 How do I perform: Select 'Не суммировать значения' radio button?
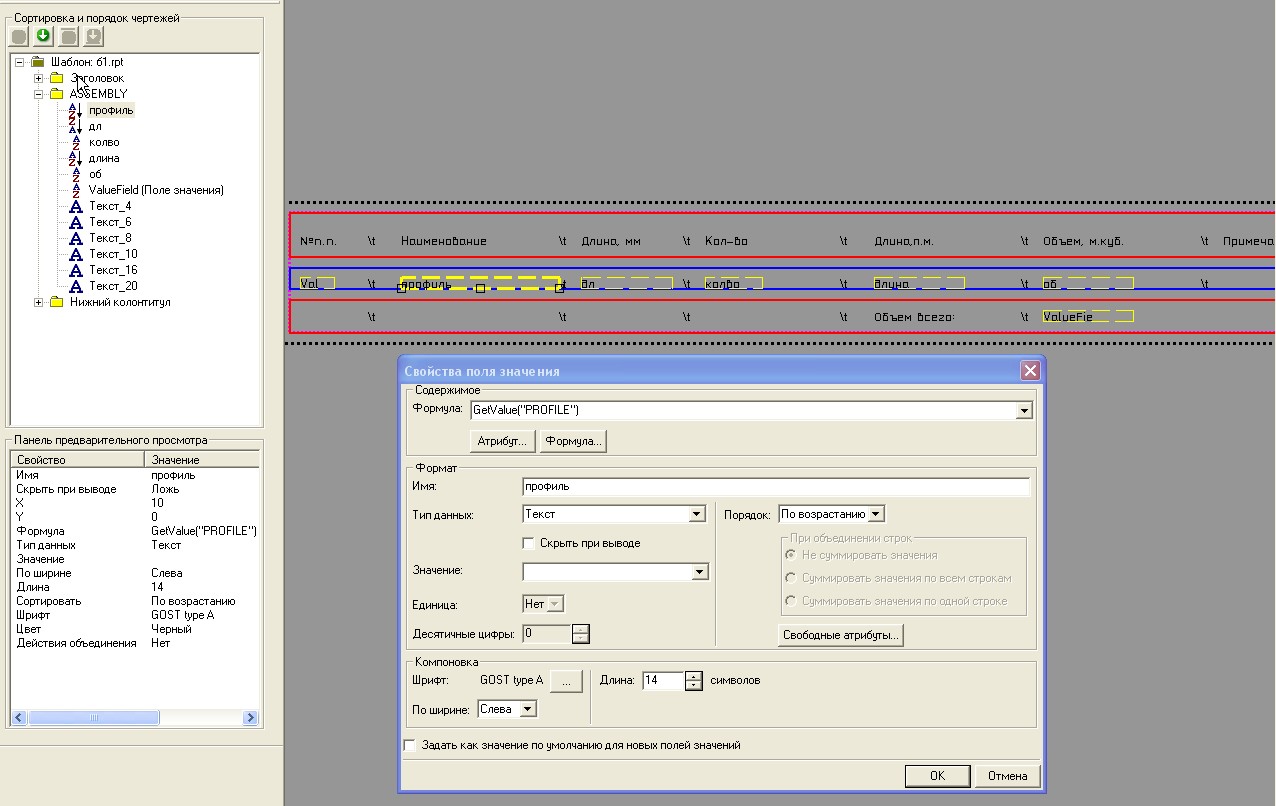pos(791,555)
